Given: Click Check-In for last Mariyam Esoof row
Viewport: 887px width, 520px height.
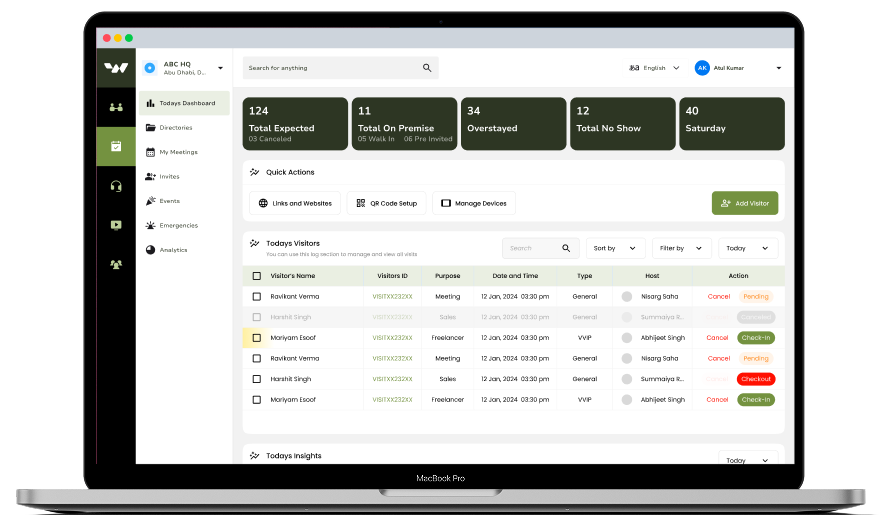Looking at the screenshot, I should tap(756, 399).
